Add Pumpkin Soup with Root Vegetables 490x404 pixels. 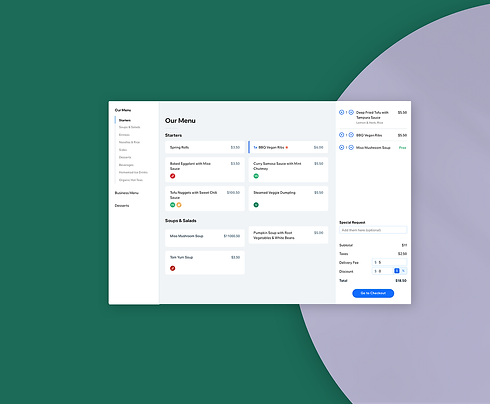288,235
